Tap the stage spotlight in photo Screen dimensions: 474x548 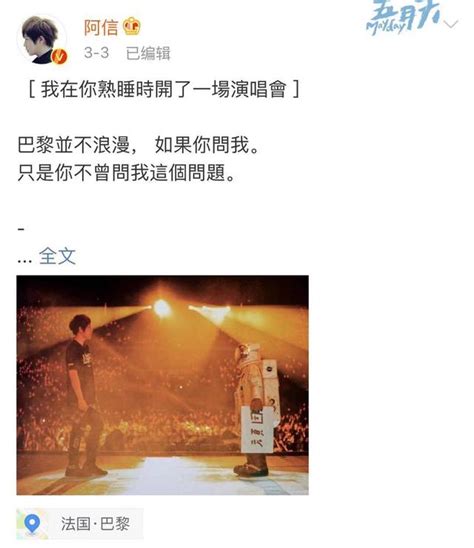pyautogui.click(x=162, y=308)
